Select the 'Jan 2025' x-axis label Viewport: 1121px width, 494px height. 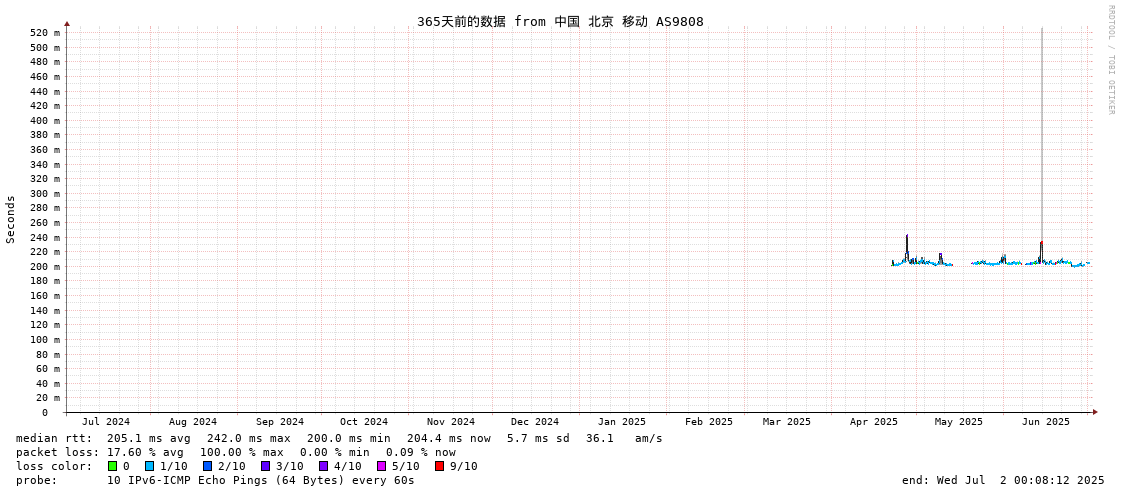coord(622,422)
